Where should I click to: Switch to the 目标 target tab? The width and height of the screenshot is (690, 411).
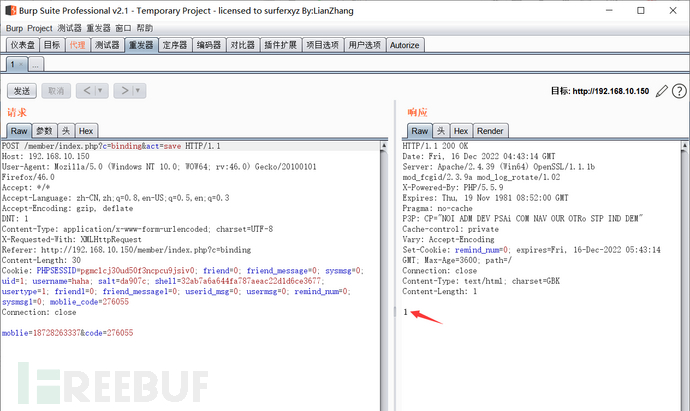click(52, 45)
